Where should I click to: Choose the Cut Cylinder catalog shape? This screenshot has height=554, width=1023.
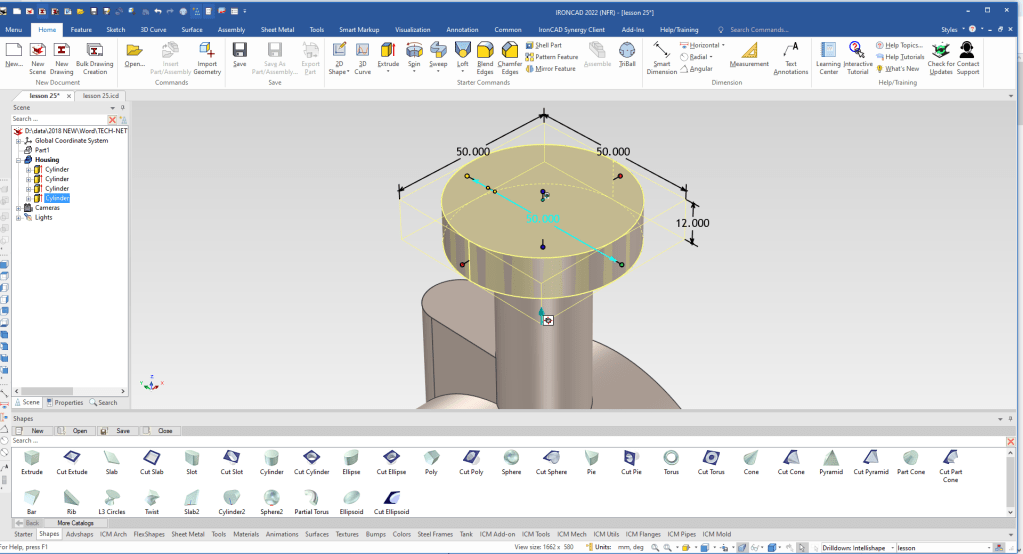[311, 459]
